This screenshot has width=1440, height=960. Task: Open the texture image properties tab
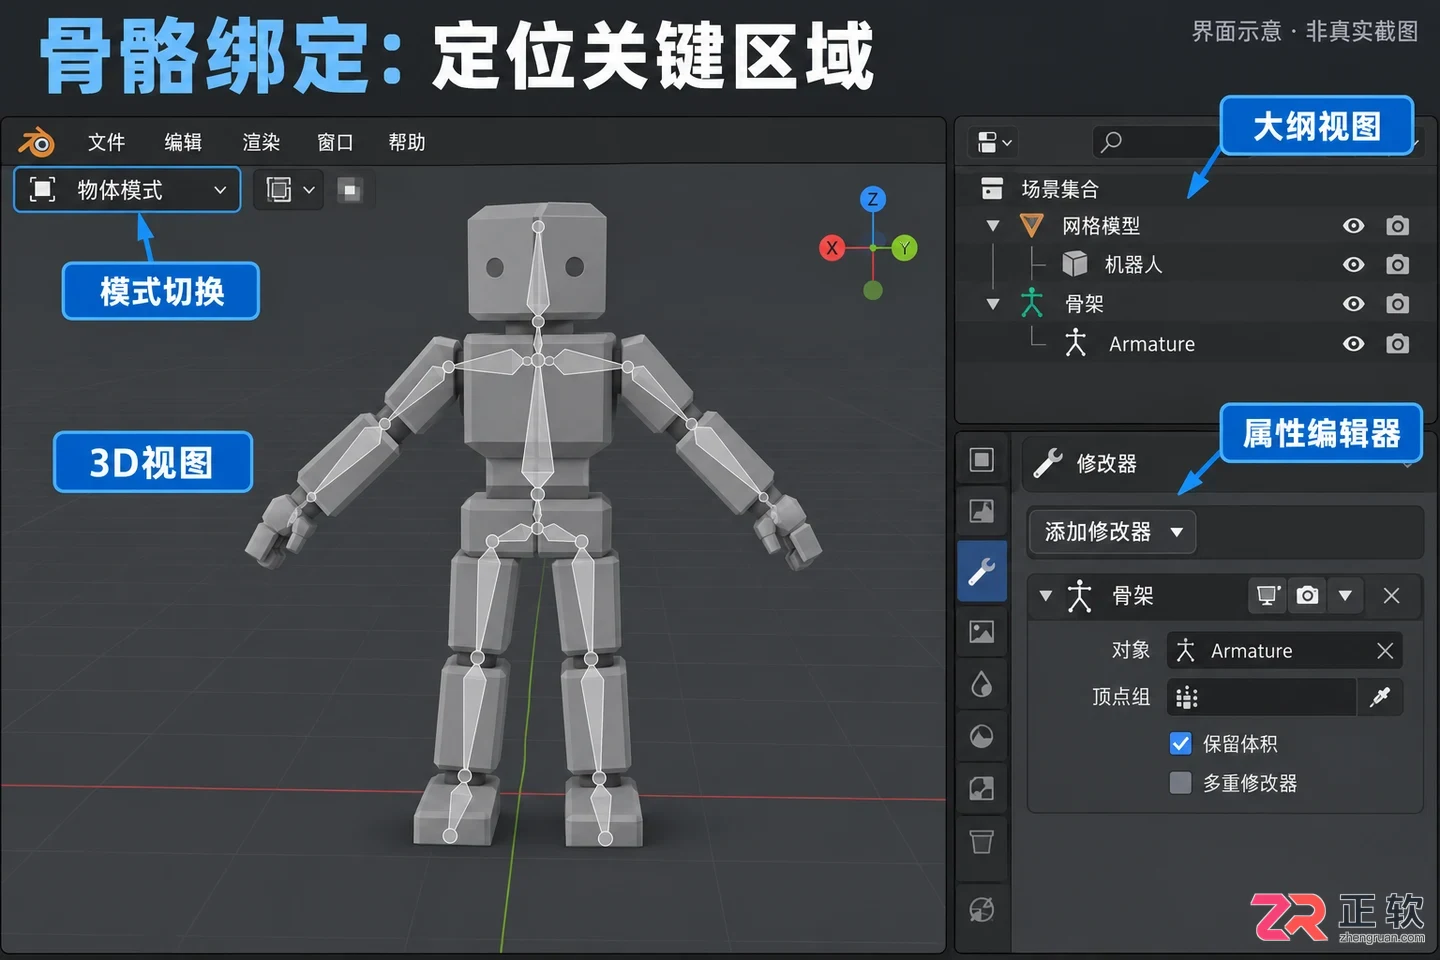point(982,788)
